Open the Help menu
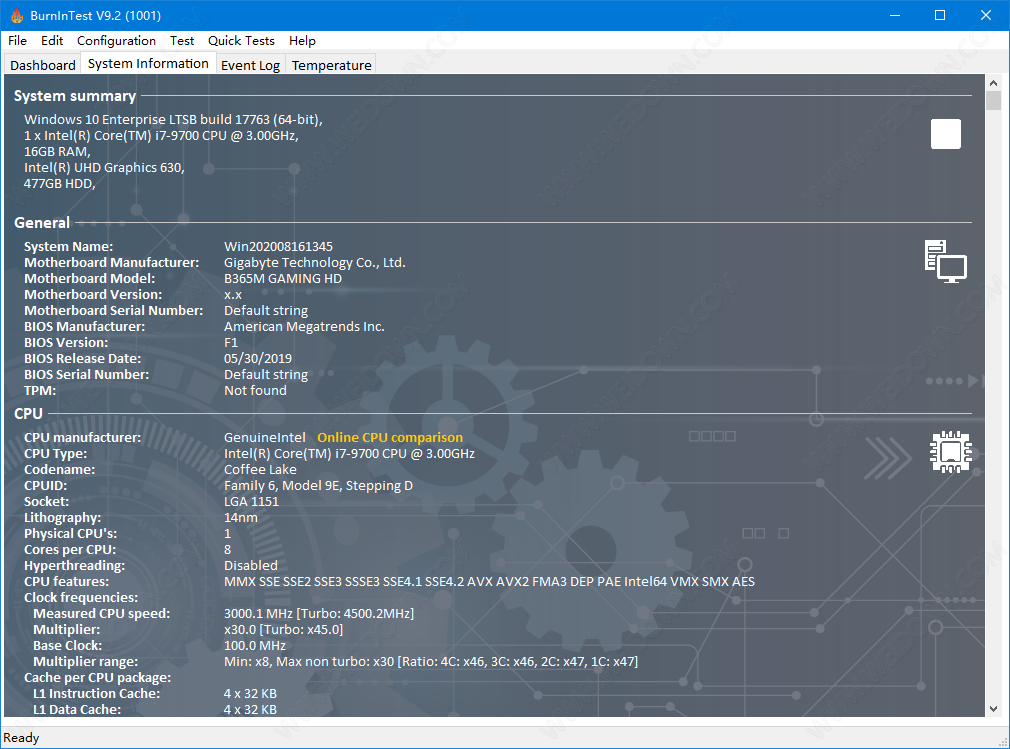Image resolution: width=1010 pixels, height=749 pixels. pos(302,41)
